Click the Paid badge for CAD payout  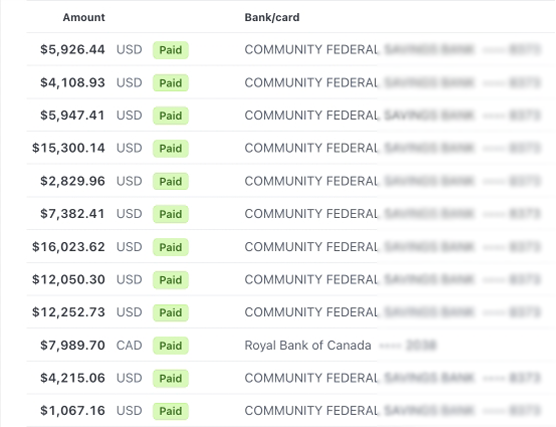(x=171, y=345)
